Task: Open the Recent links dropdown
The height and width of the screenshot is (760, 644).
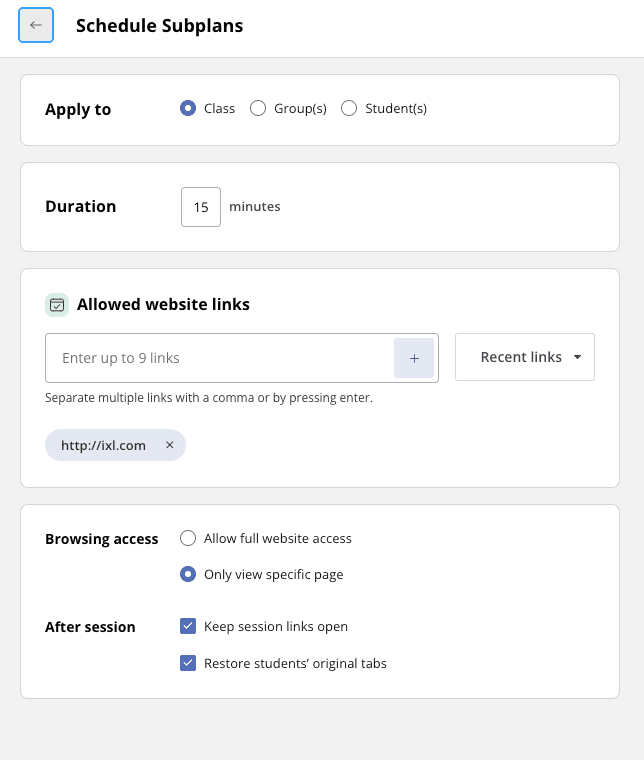Action: point(524,358)
